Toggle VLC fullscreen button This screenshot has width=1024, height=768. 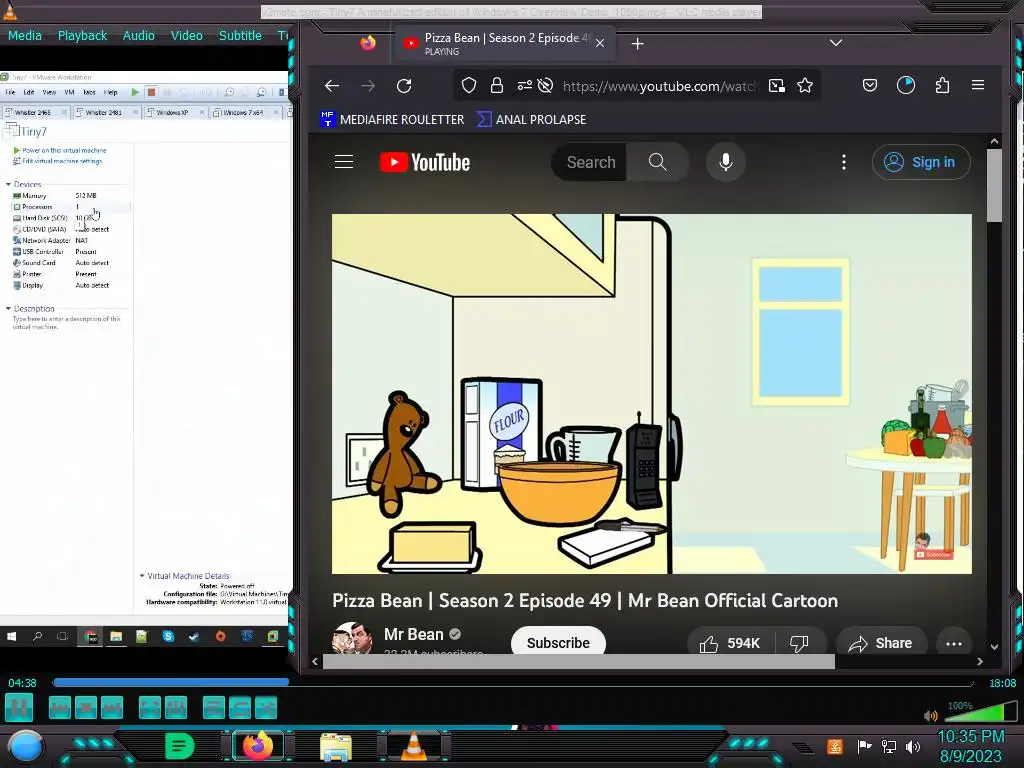[150, 707]
